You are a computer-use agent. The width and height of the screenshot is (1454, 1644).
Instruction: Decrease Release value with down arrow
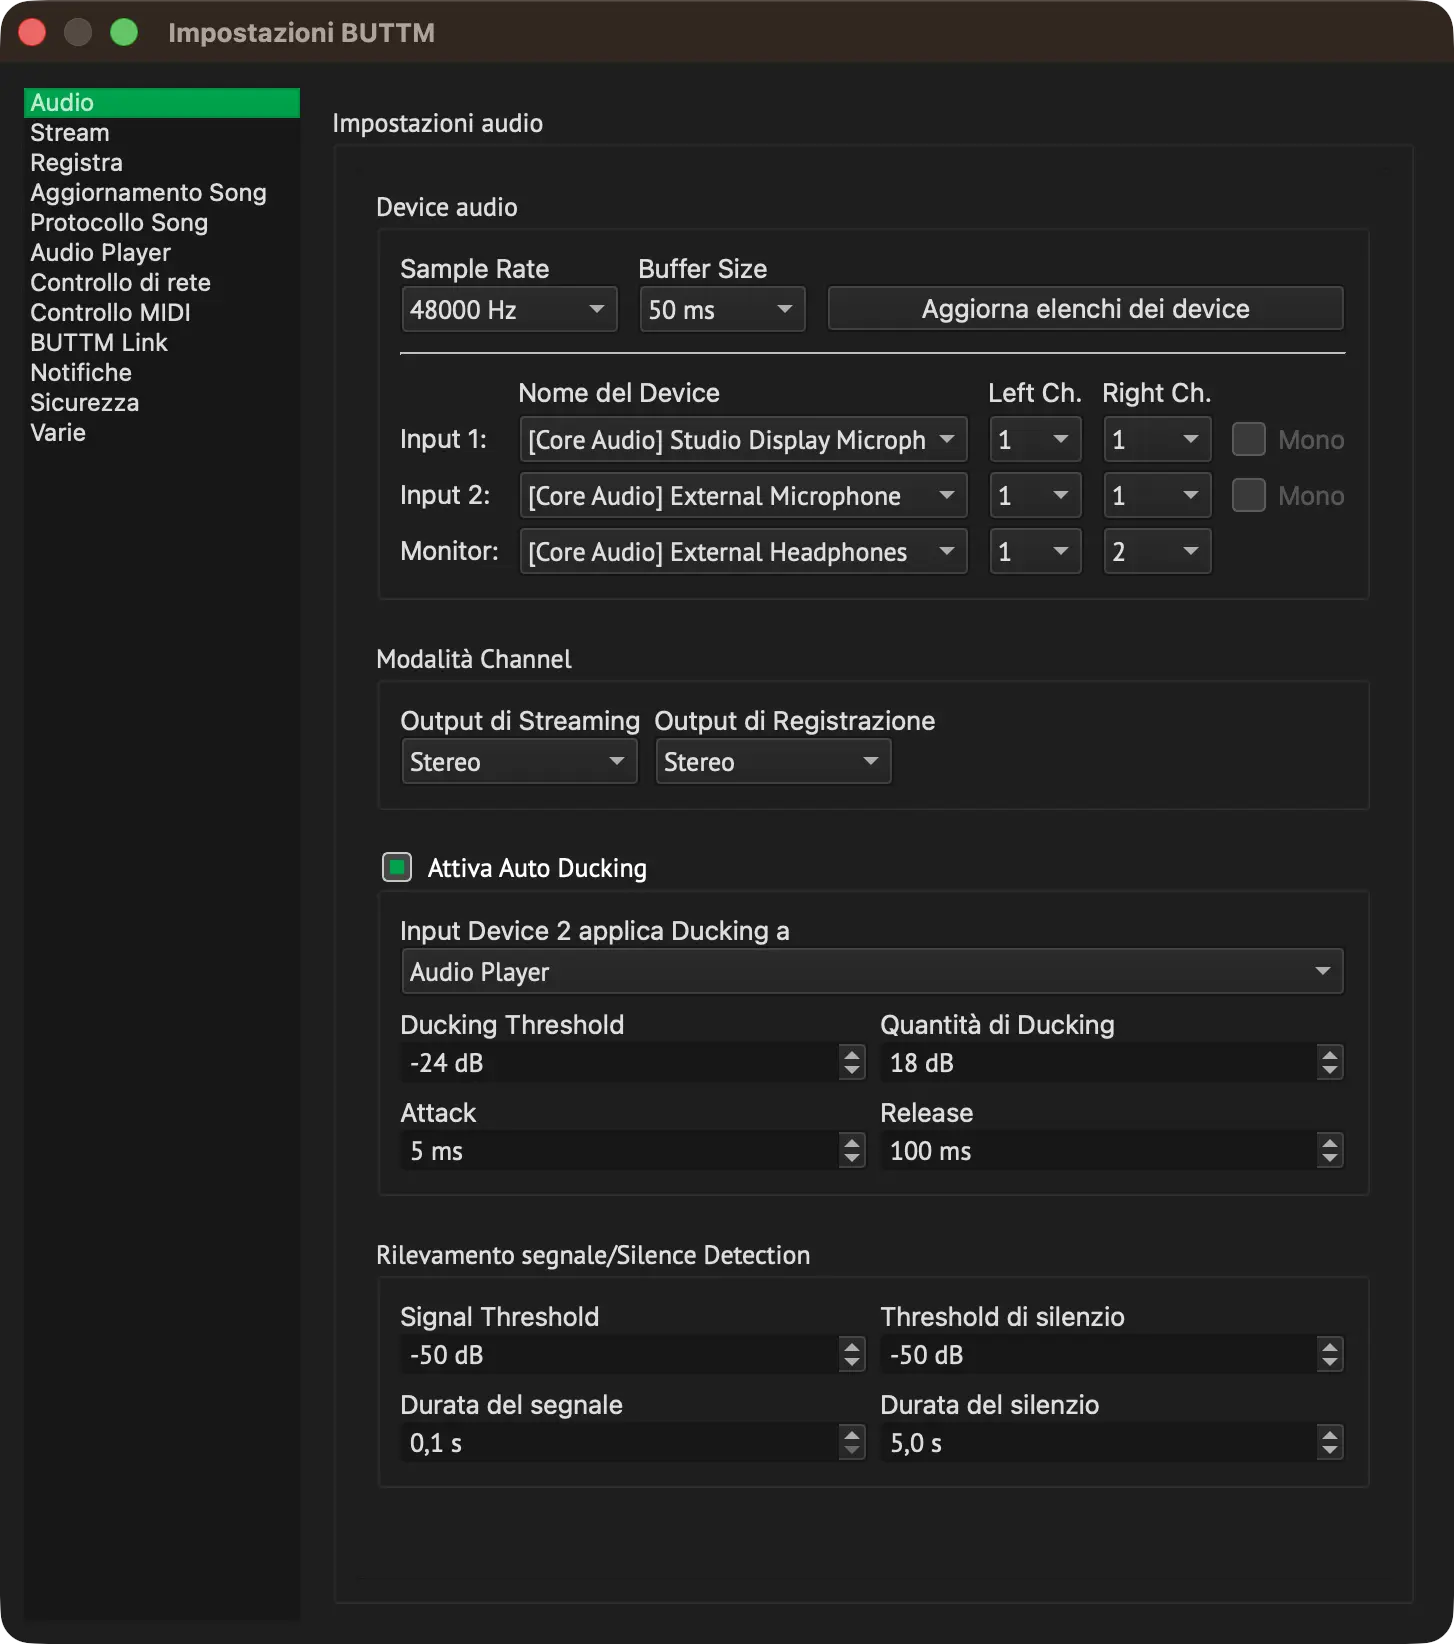[1329, 1159]
